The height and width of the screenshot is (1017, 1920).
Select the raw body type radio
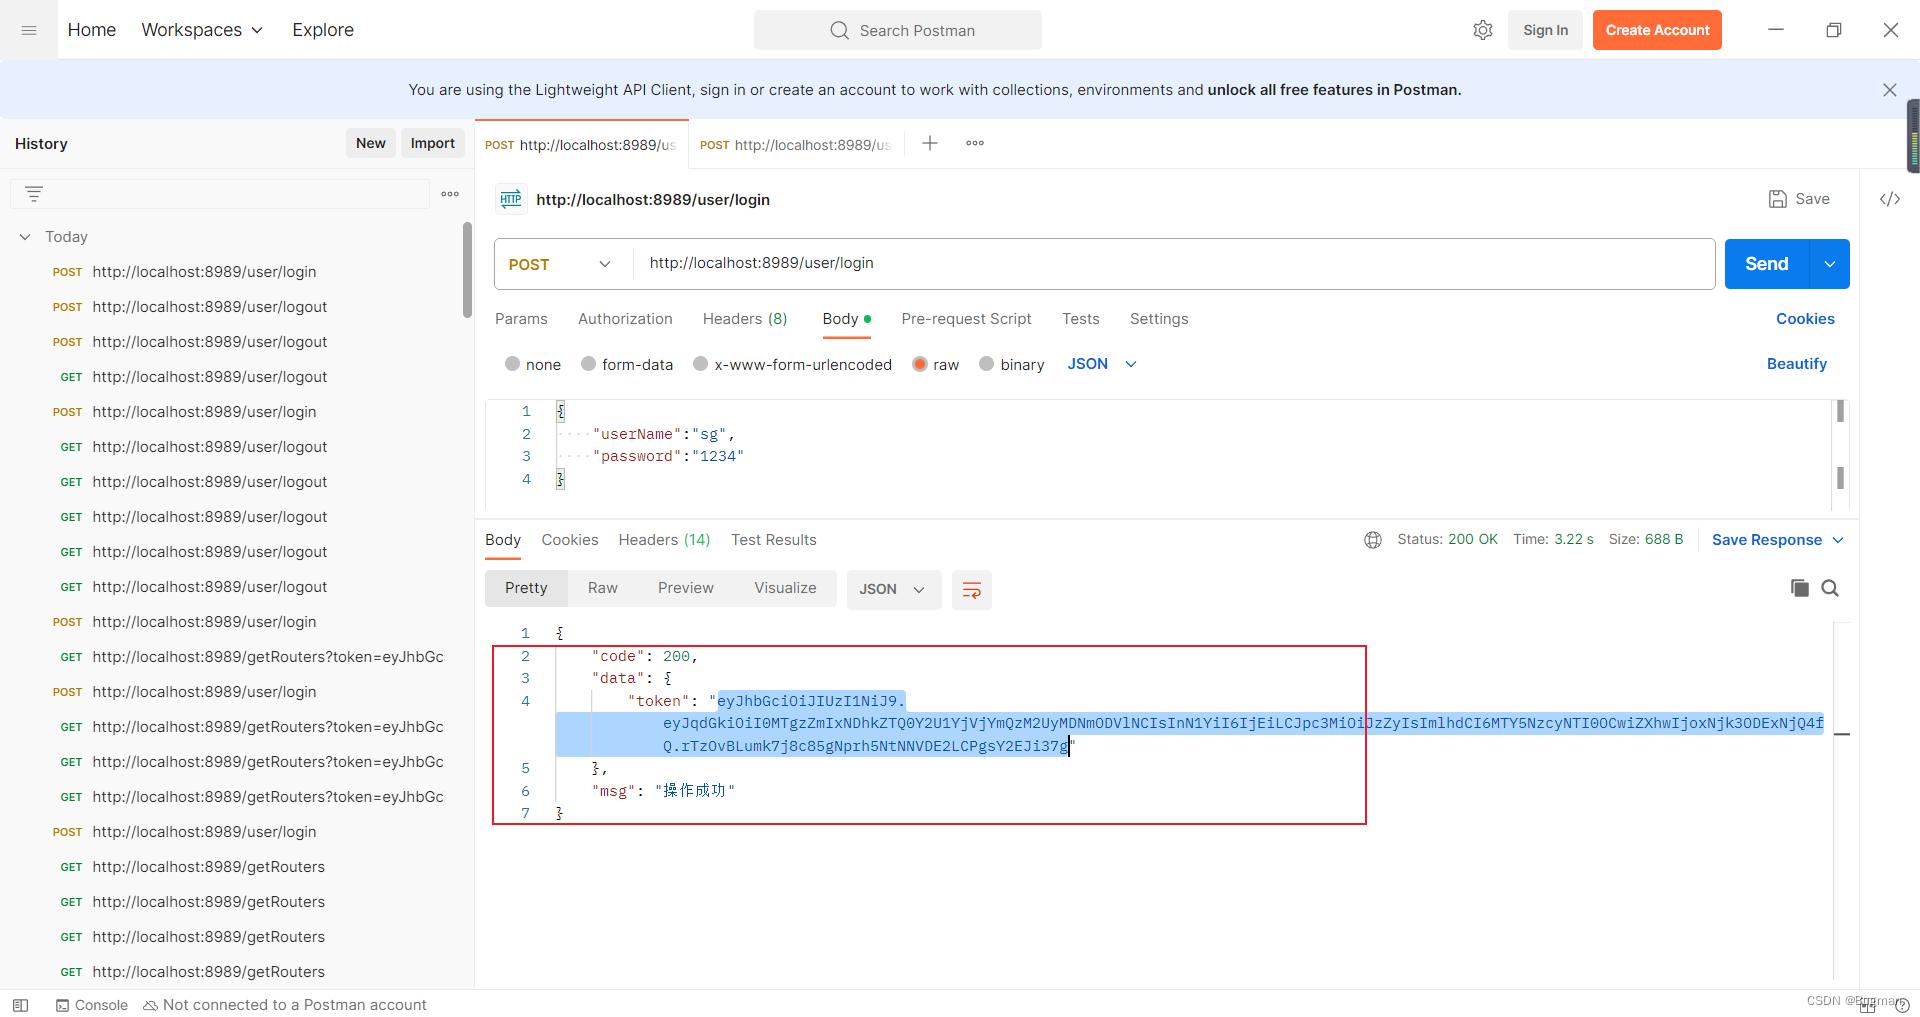(919, 364)
